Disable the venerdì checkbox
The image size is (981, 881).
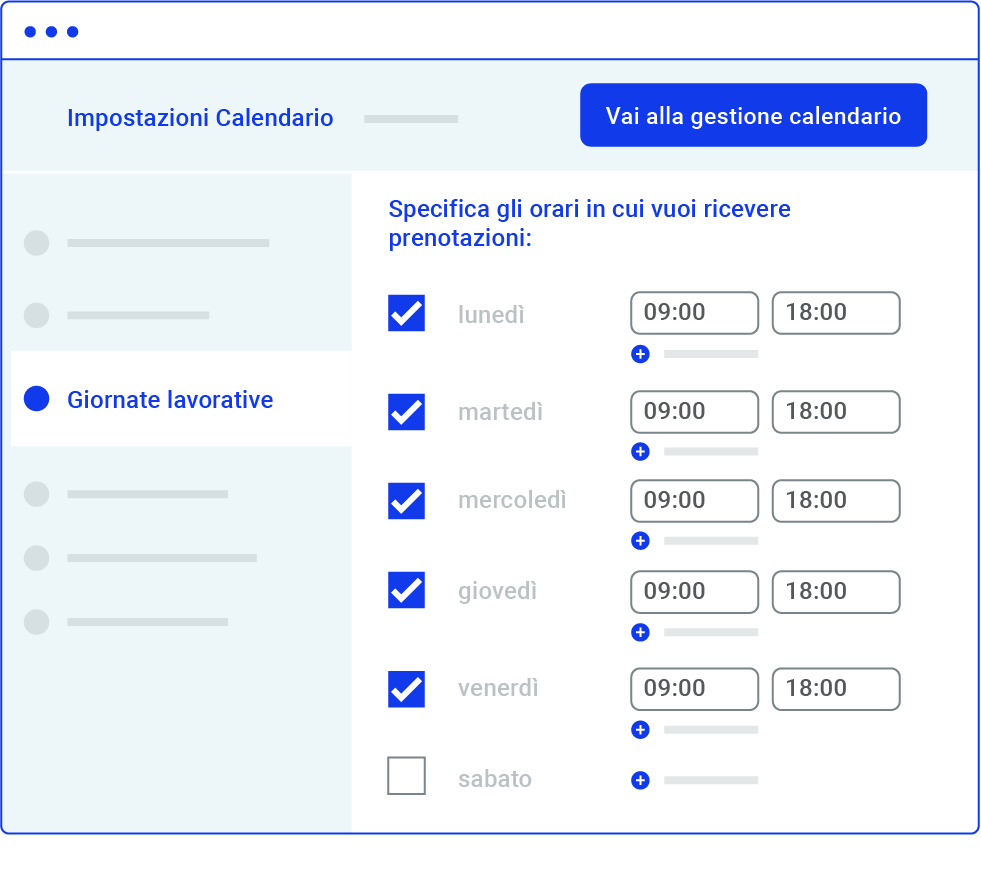(406, 689)
